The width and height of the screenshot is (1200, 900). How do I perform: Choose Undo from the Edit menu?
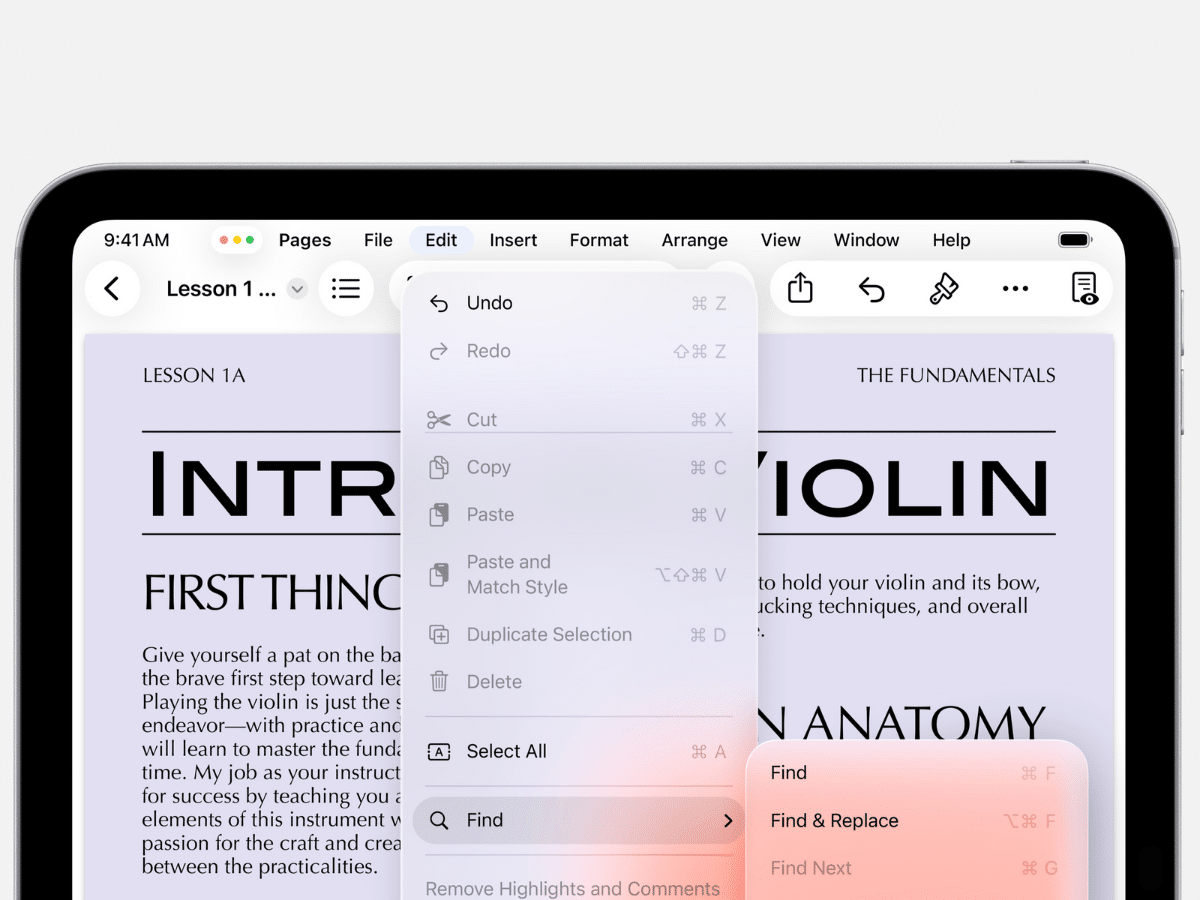(x=579, y=303)
